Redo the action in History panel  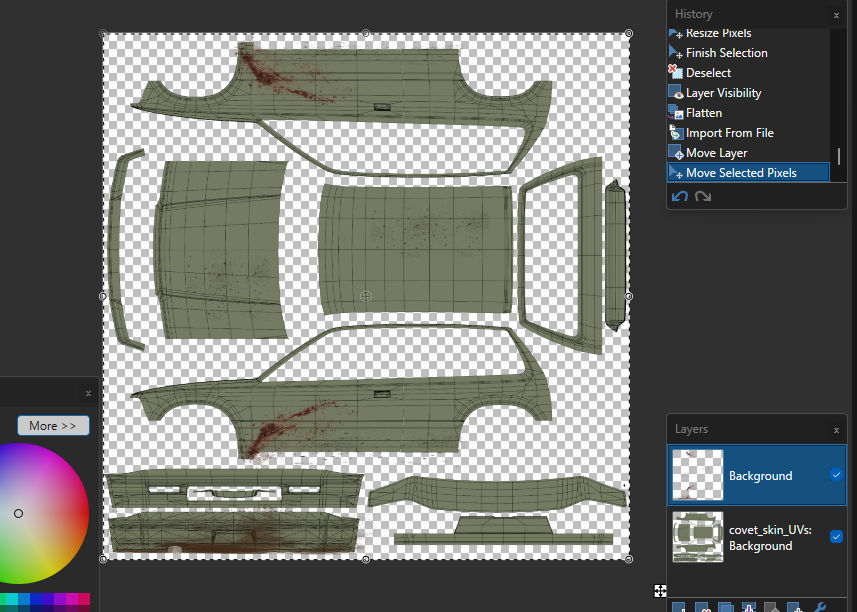[x=703, y=196]
